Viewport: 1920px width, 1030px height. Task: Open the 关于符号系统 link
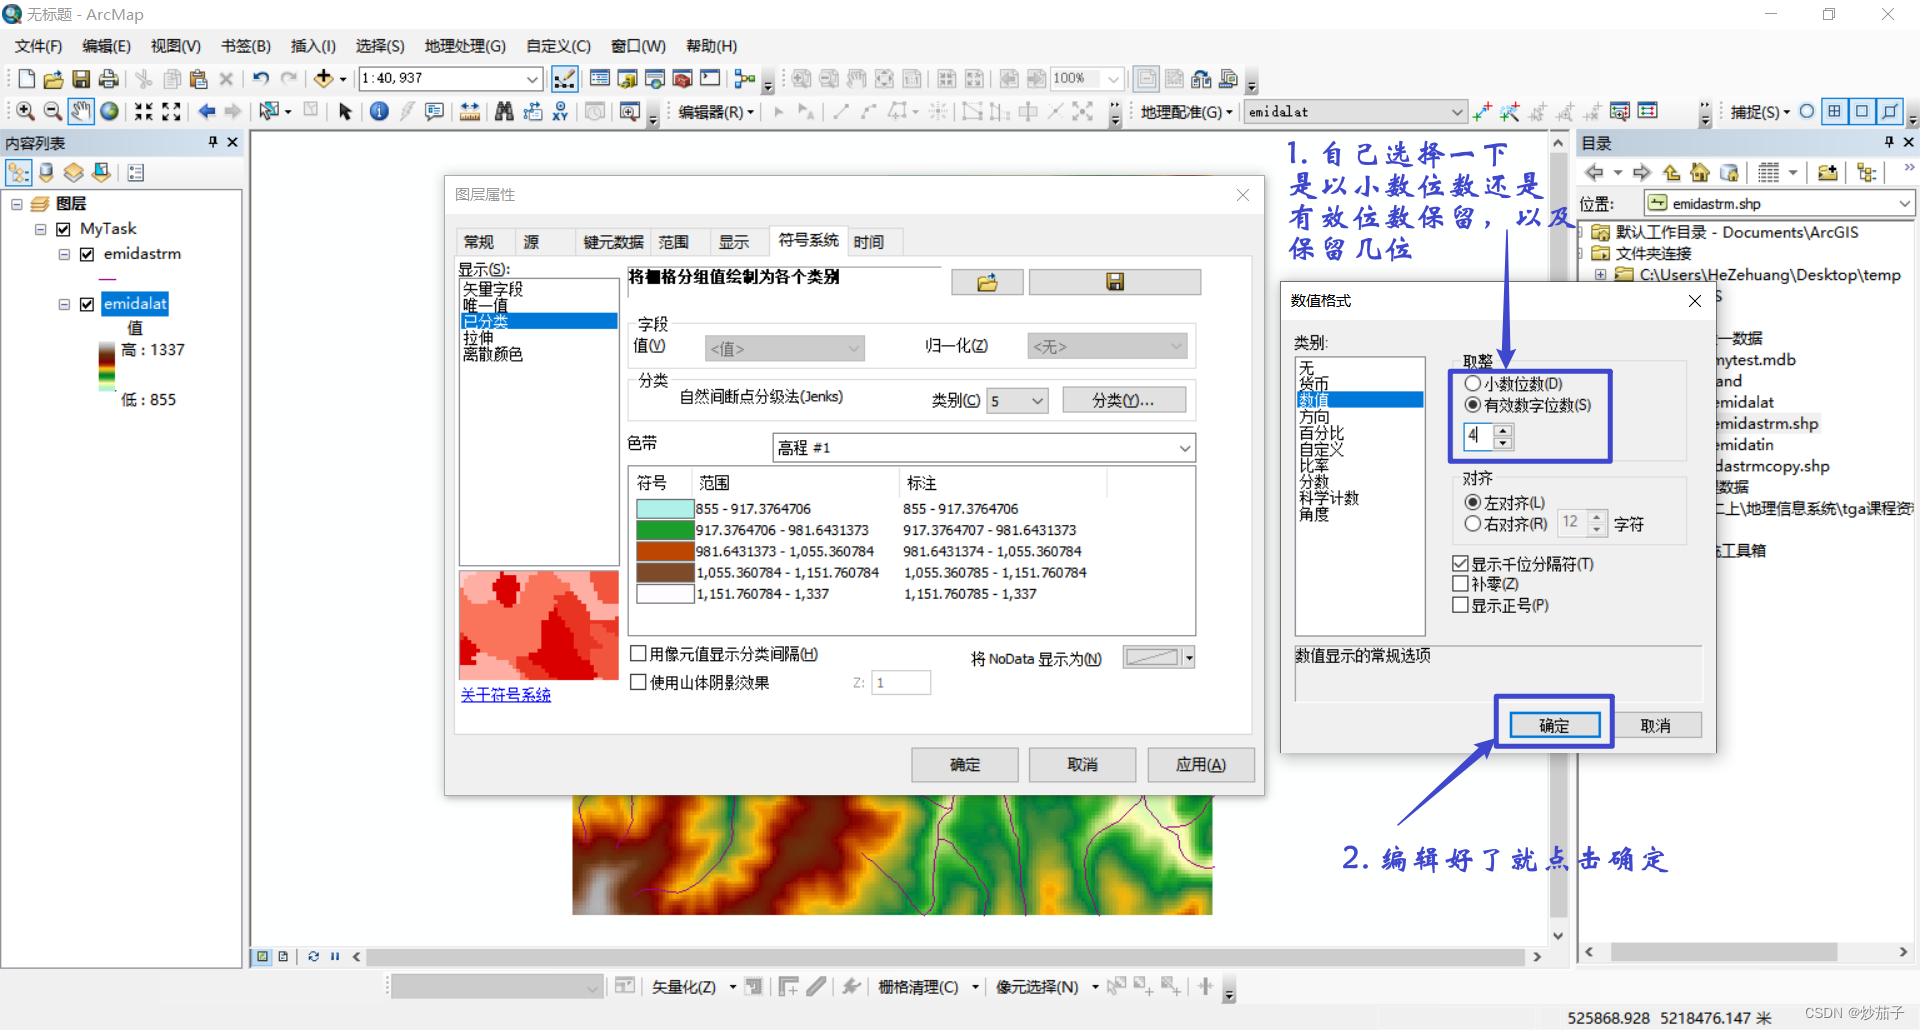pyautogui.click(x=506, y=695)
